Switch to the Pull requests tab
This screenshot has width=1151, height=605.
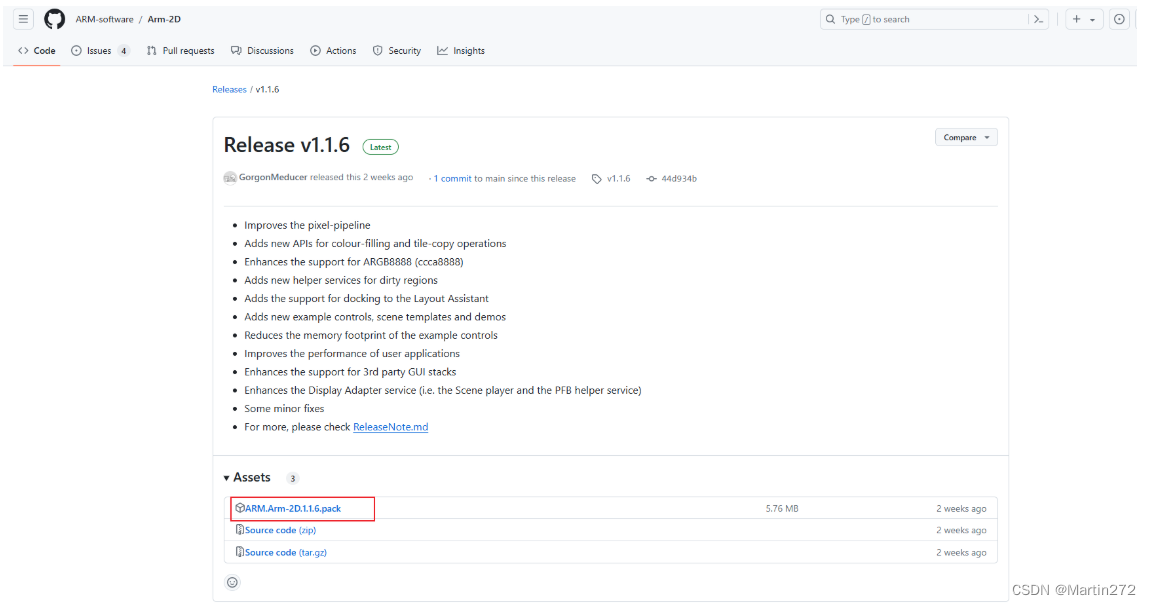[x=181, y=51]
